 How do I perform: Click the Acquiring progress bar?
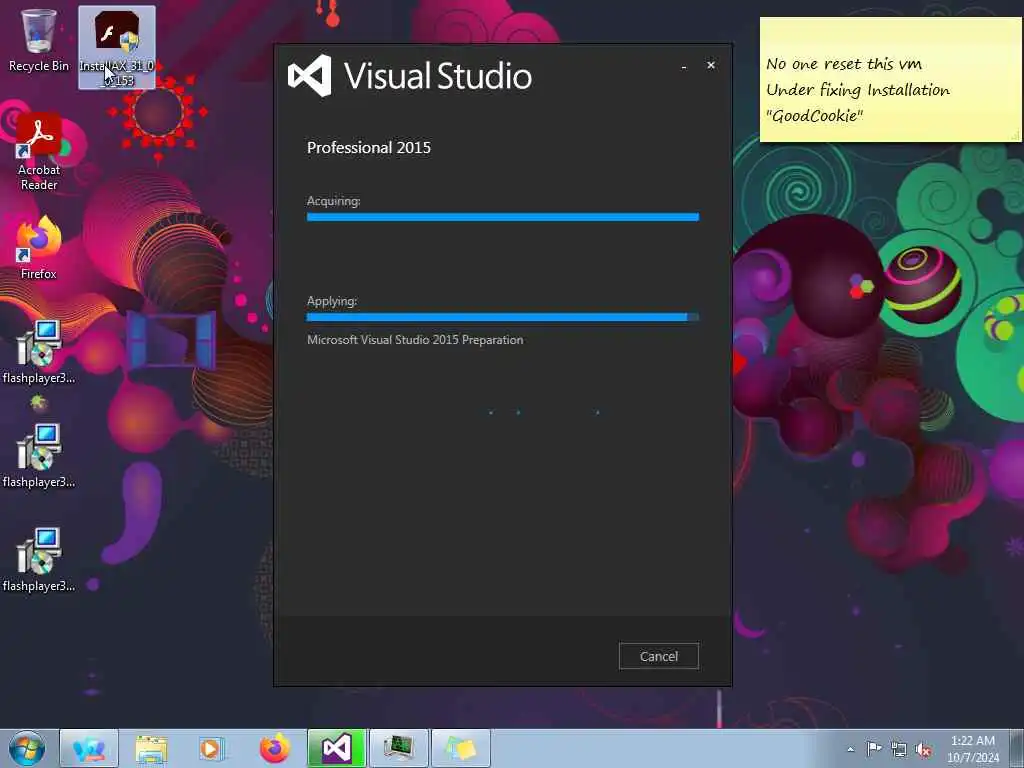click(x=503, y=217)
